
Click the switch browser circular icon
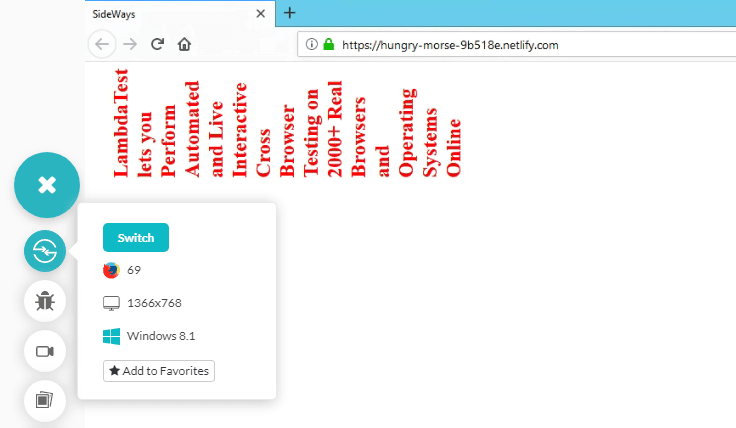[45, 251]
